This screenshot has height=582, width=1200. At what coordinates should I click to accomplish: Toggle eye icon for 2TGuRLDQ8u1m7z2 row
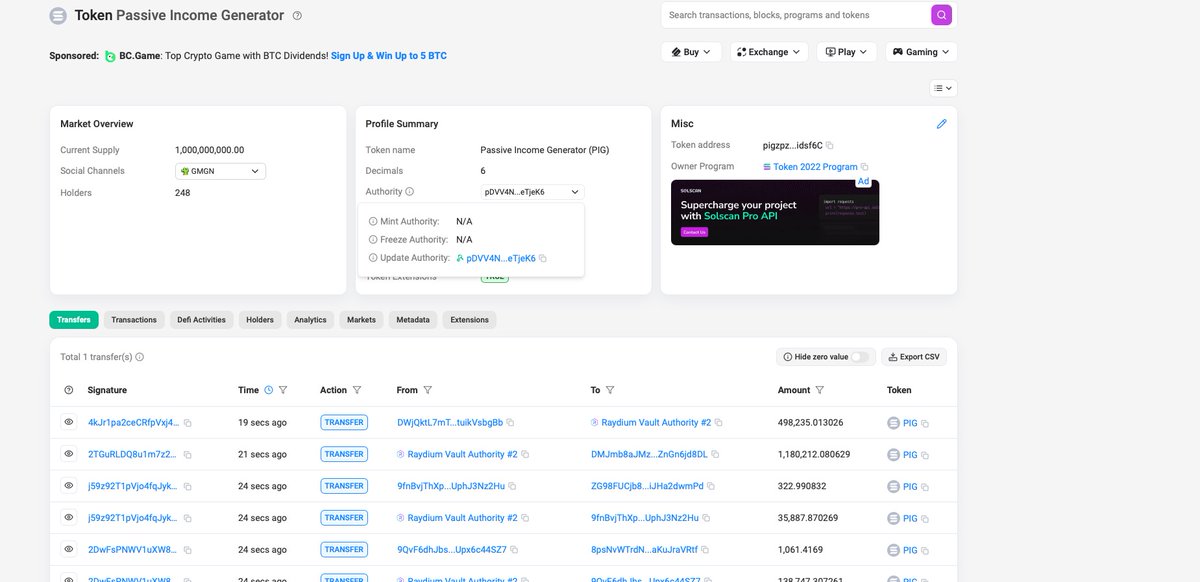(69, 454)
